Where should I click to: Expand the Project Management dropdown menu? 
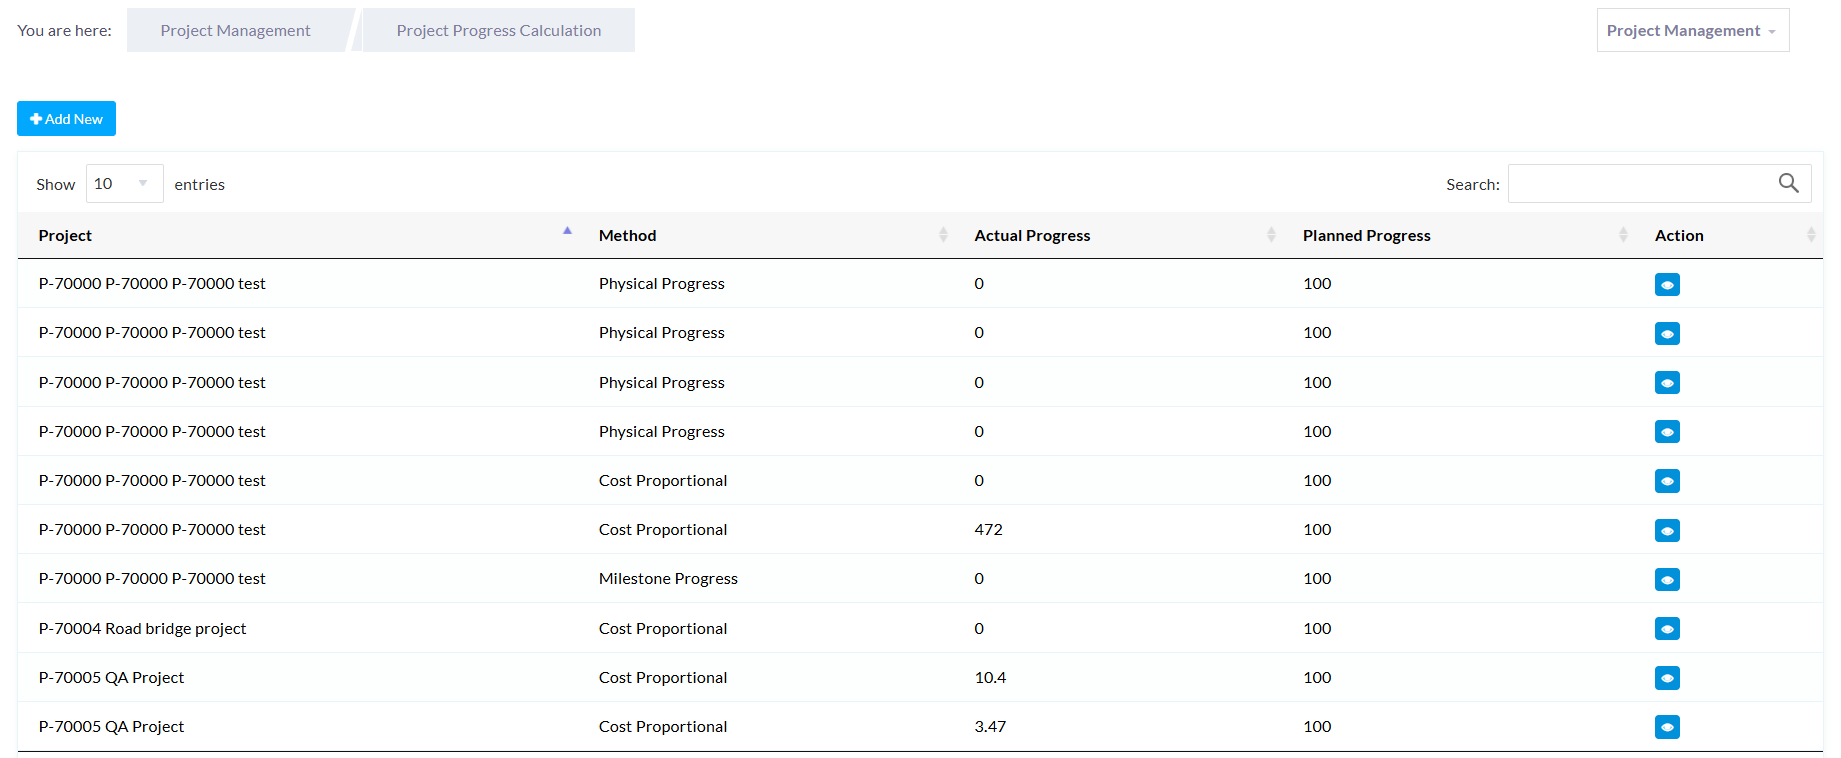(1692, 30)
